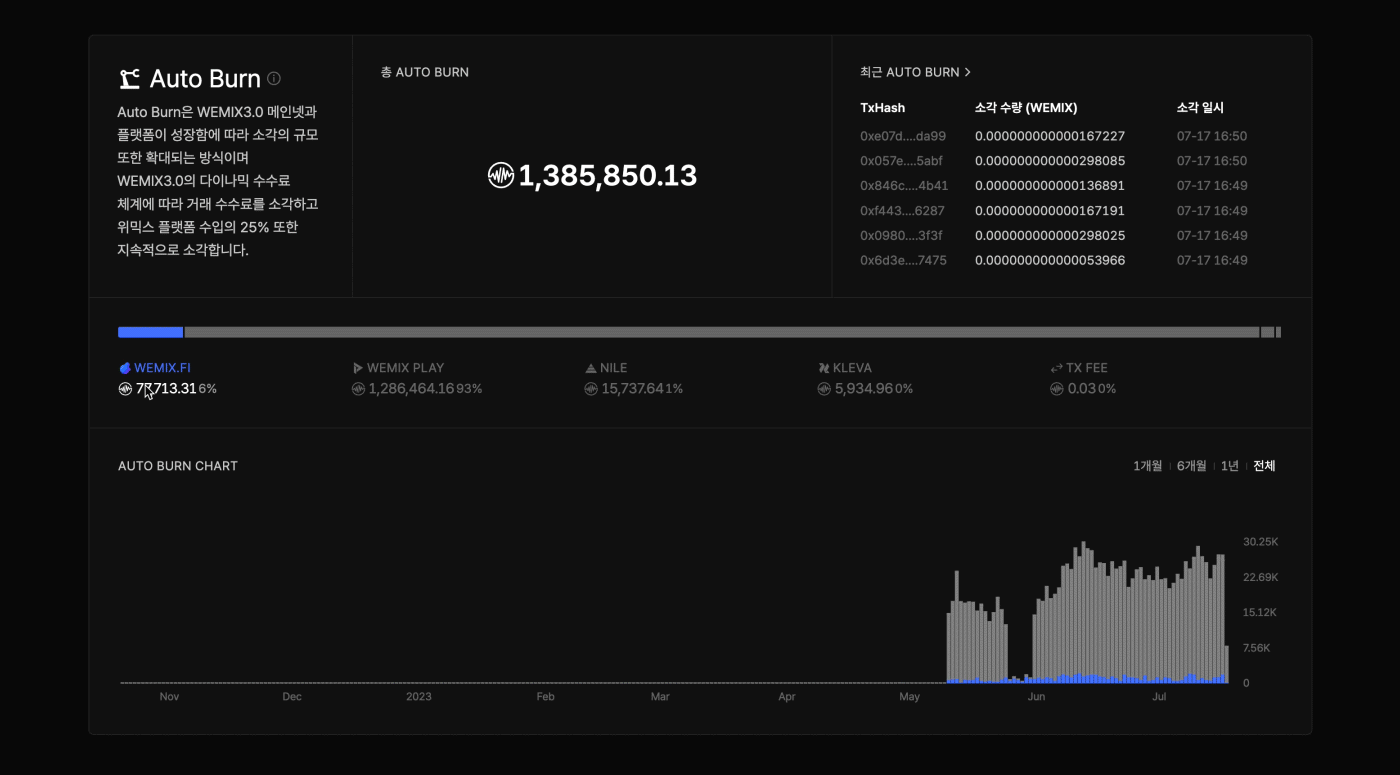The image size is (1400, 775).
Task: Click burn amount 0.000000000000167191
Action: (1050, 211)
